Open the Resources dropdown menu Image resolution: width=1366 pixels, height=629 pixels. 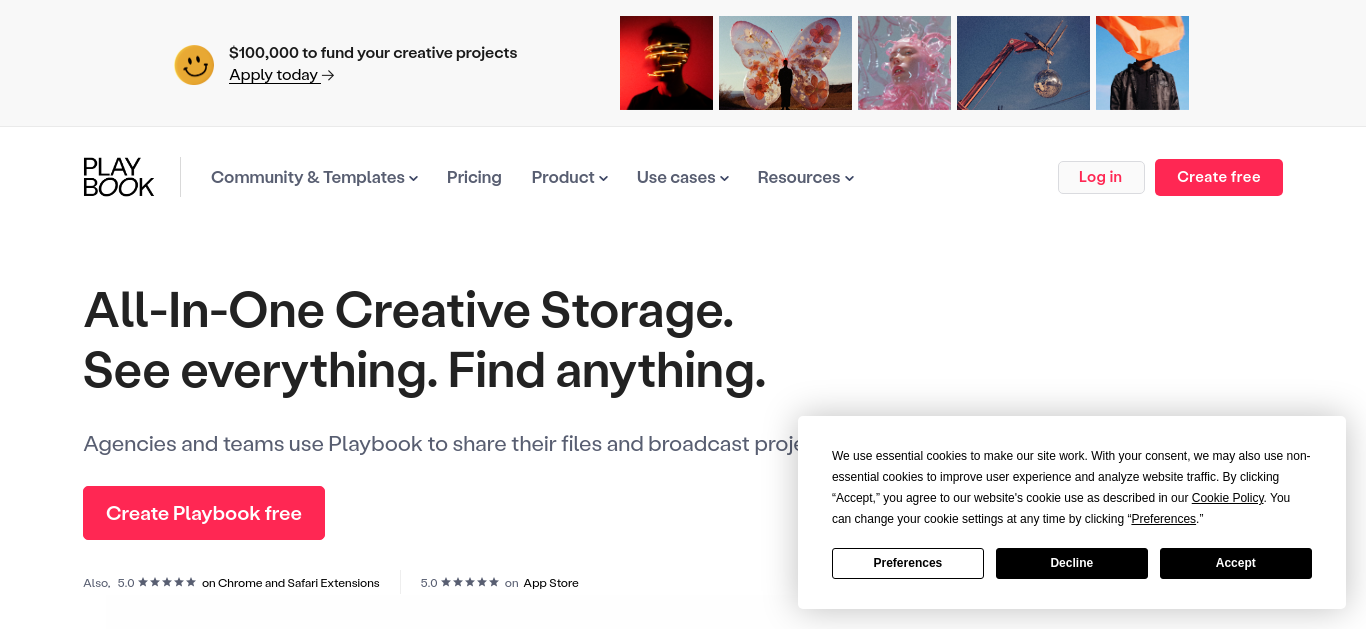(806, 177)
